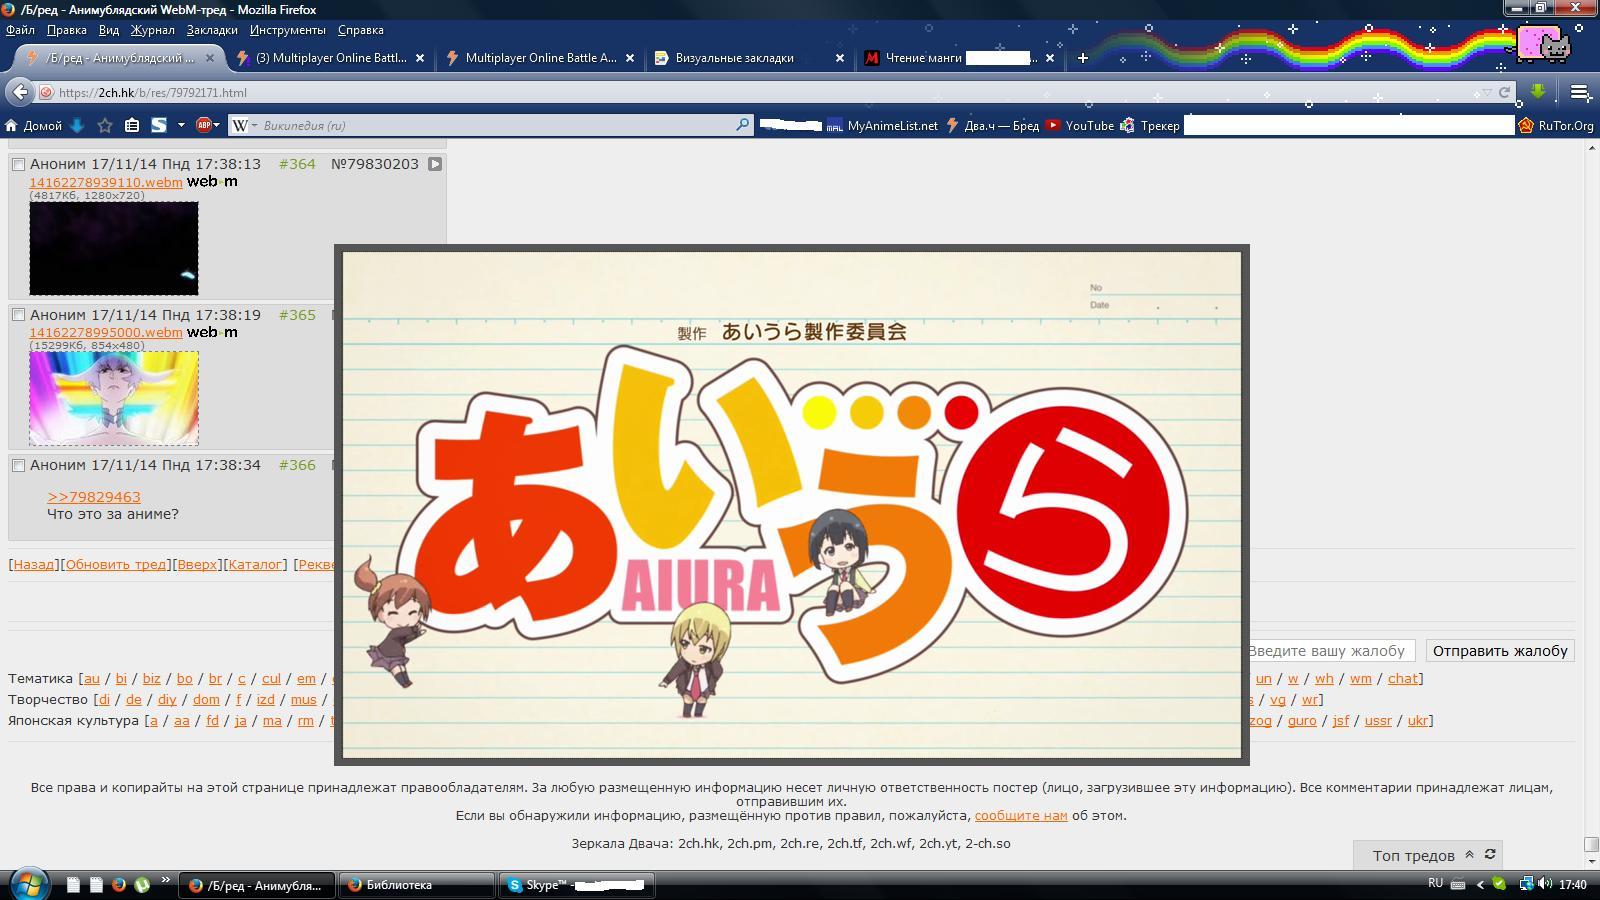Click the site identity icon in address bar
This screenshot has height=900, width=1600.
[x=46, y=92]
